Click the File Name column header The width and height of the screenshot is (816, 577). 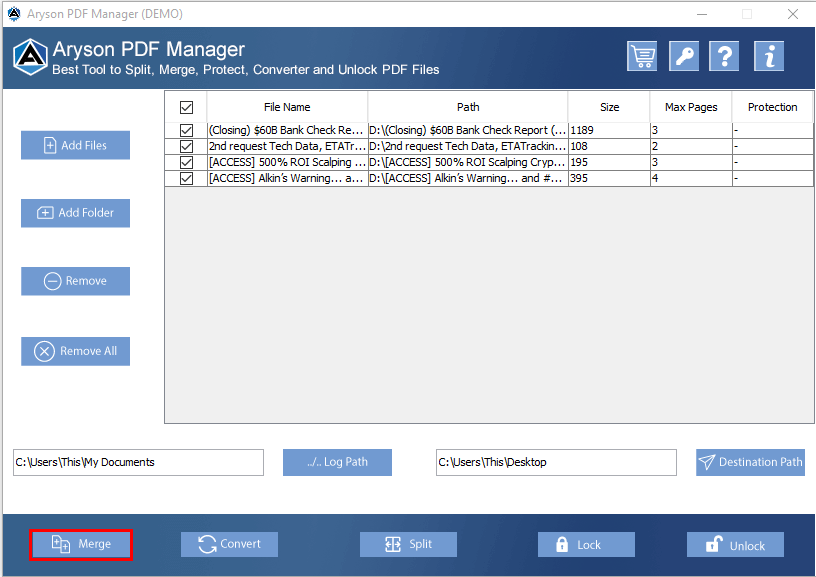(x=287, y=107)
